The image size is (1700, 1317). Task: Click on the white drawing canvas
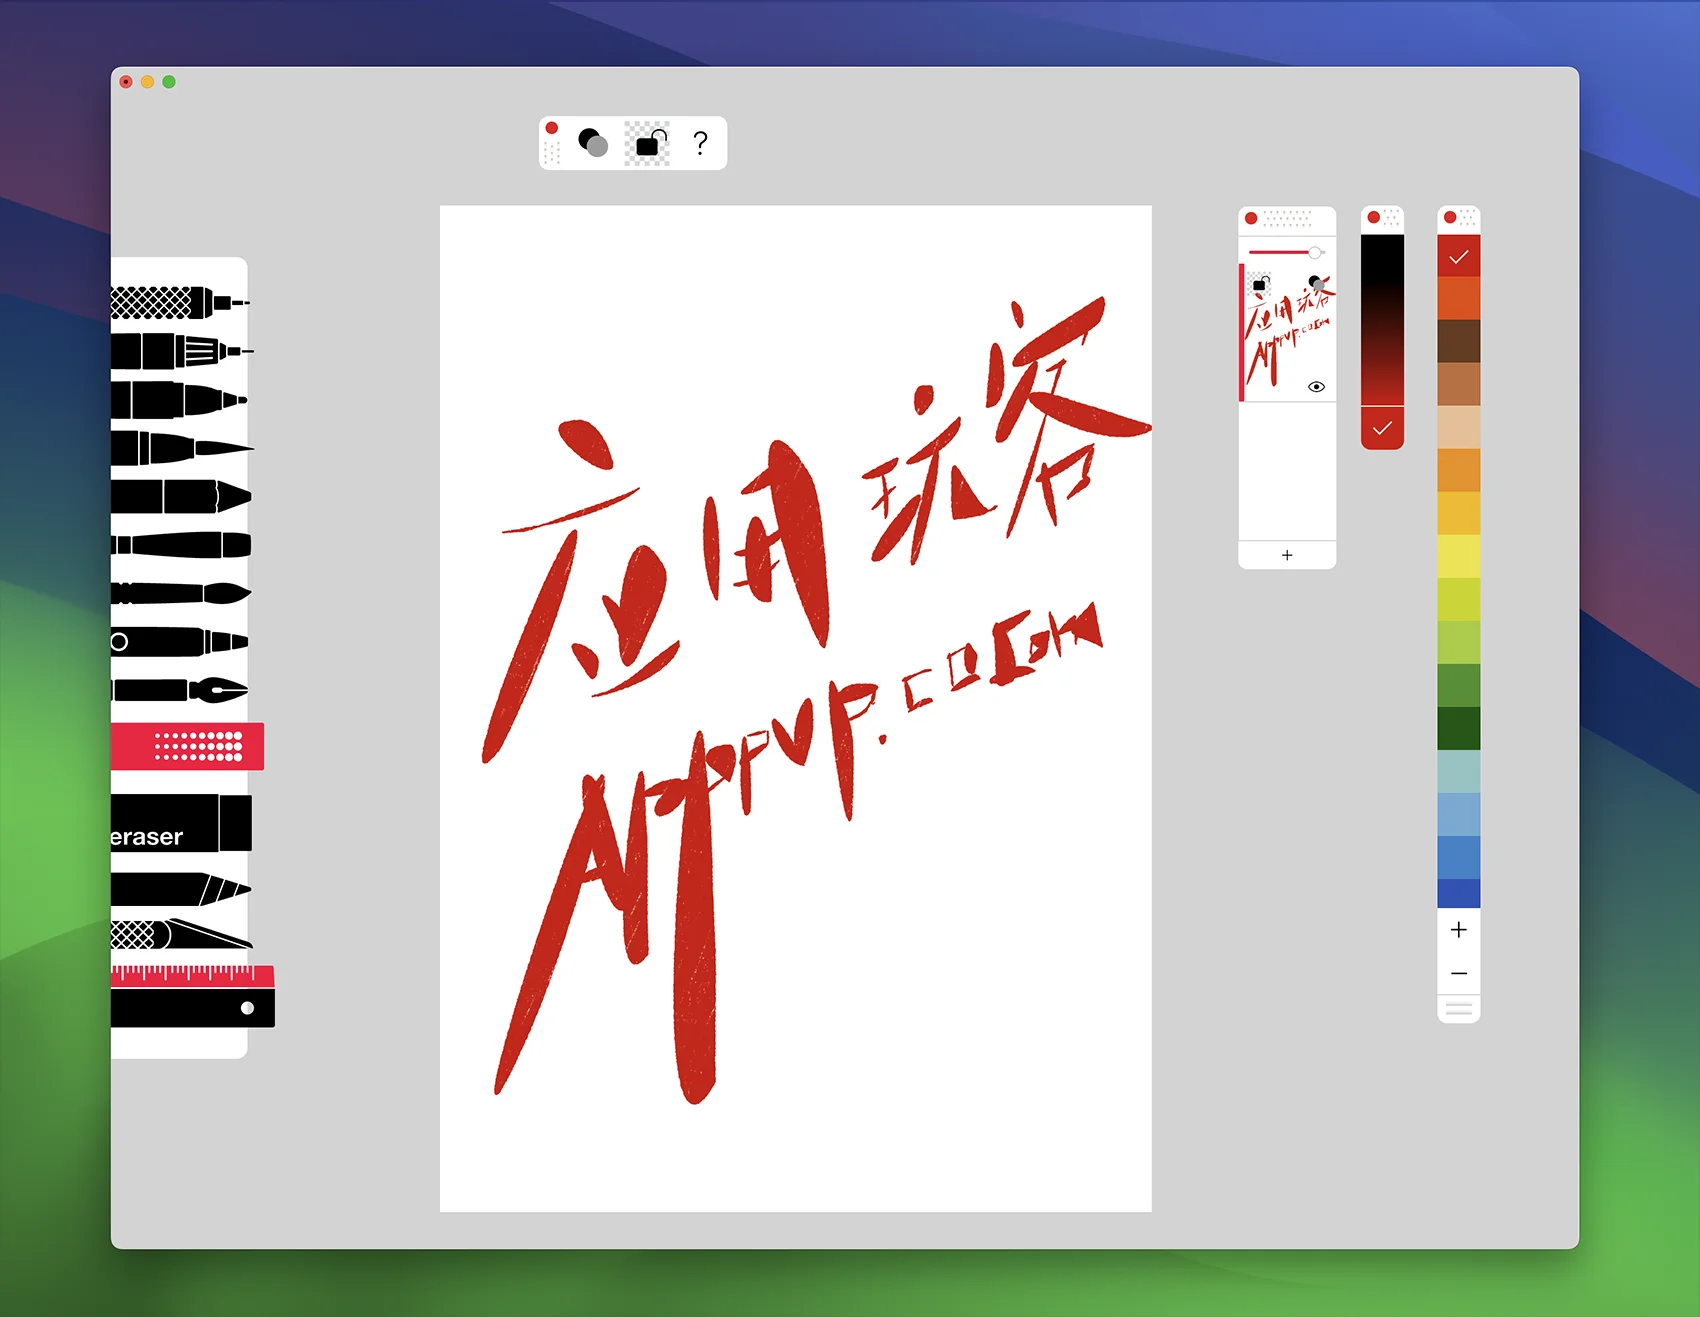796,709
